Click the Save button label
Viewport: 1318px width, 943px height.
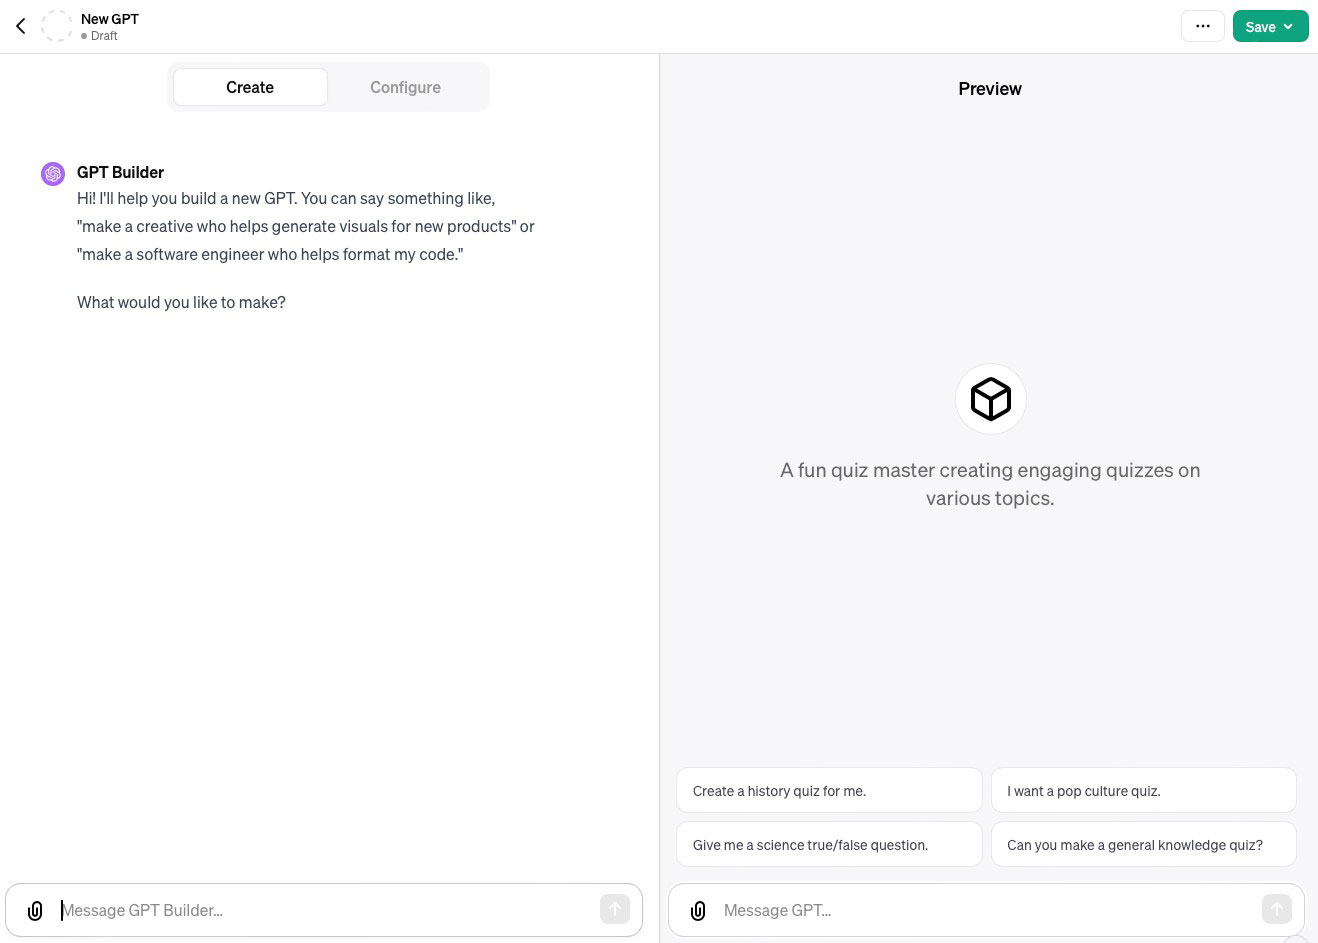(x=1260, y=27)
